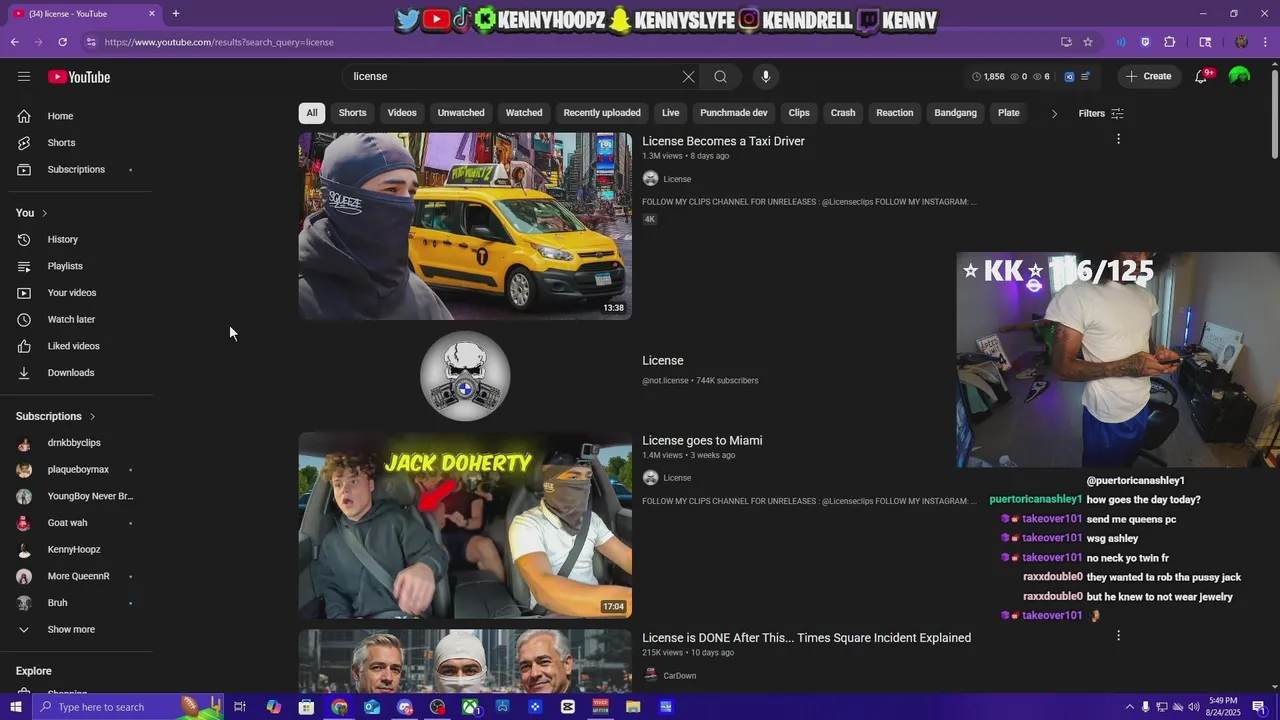
Task: Bookmark this page with the star
Action: coord(1088,42)
